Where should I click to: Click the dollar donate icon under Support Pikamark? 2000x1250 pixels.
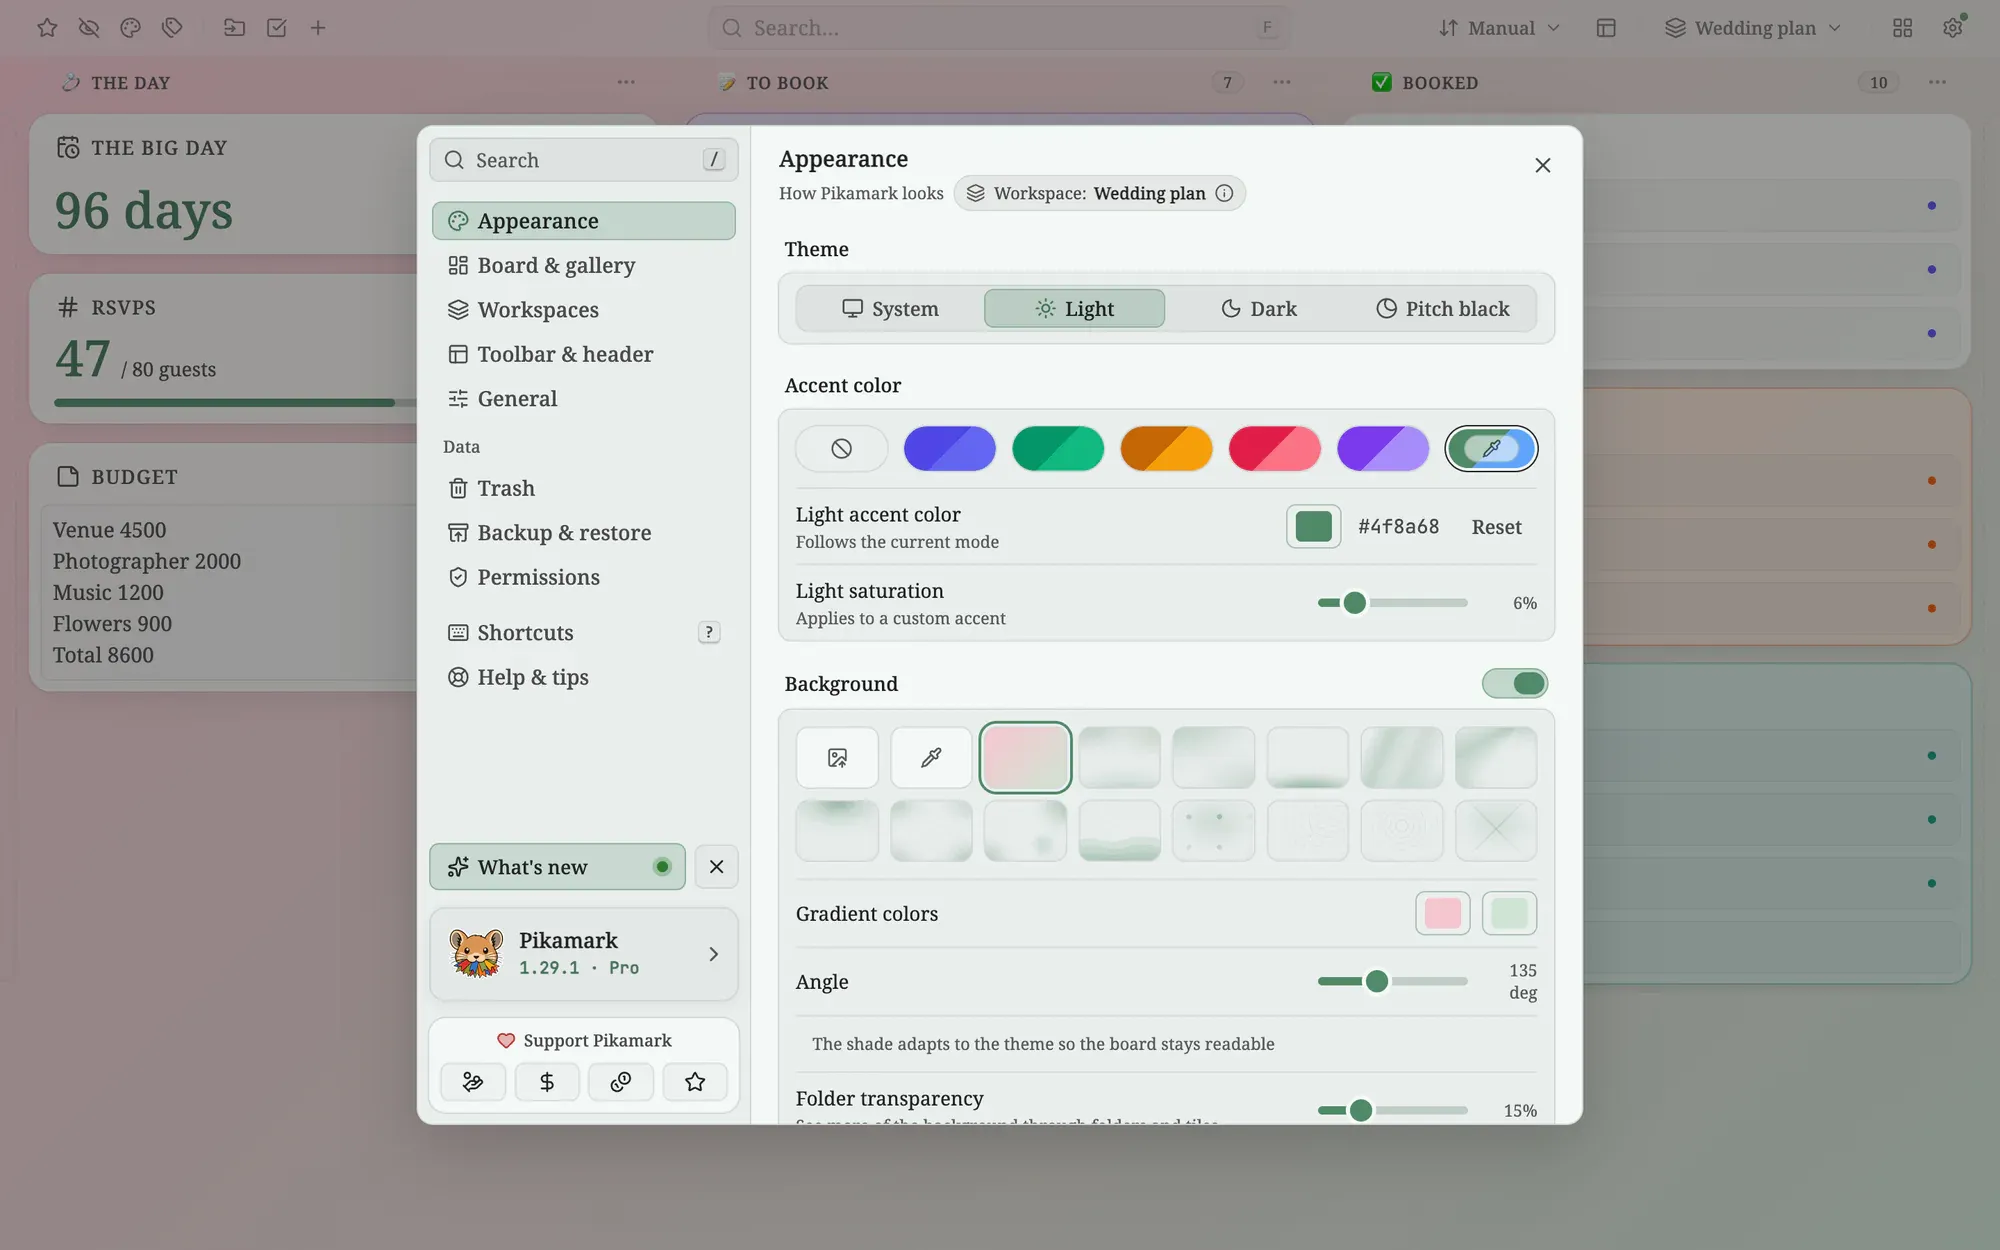pos(547,1082)
